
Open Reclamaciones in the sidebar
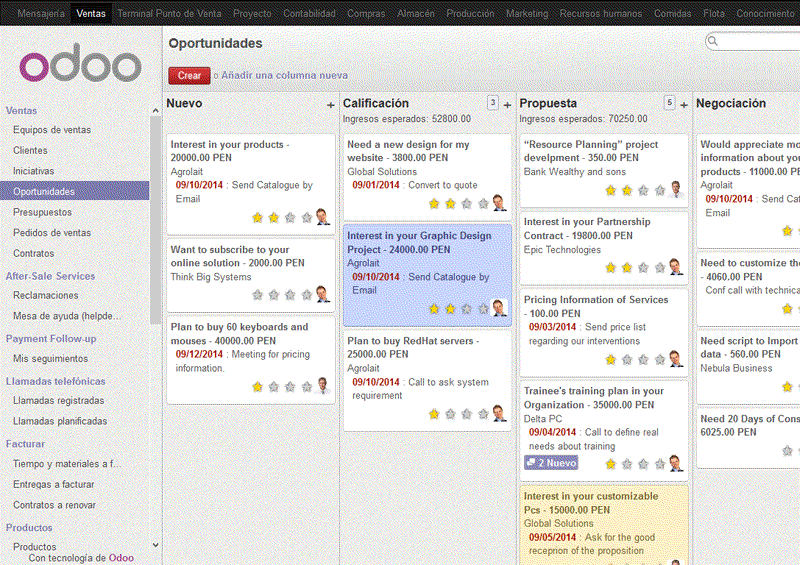click(x=45, y=295)
